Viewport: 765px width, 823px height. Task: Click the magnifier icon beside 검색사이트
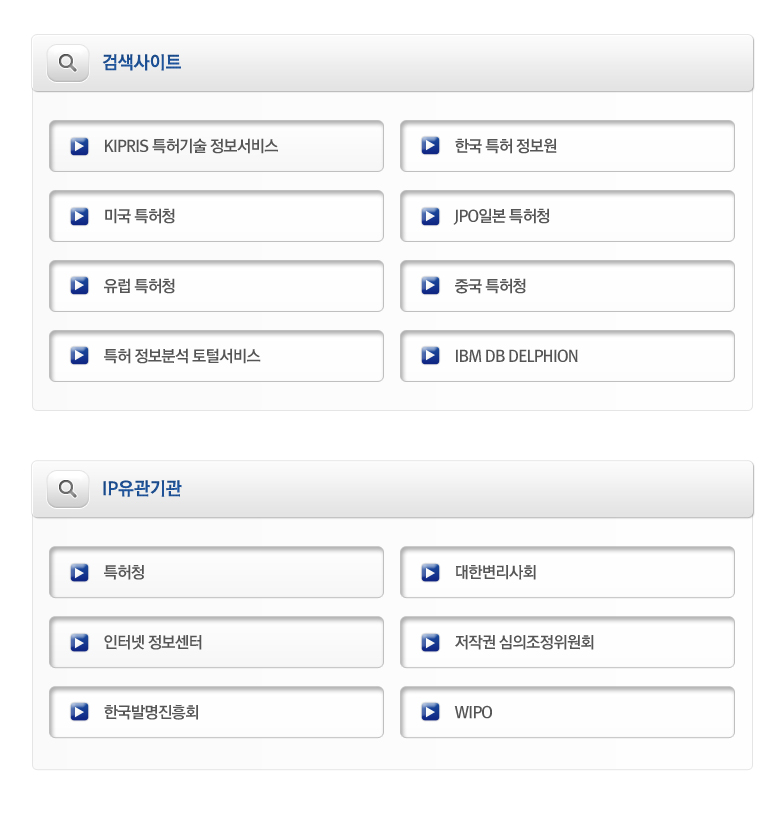[x=68, y=63]
